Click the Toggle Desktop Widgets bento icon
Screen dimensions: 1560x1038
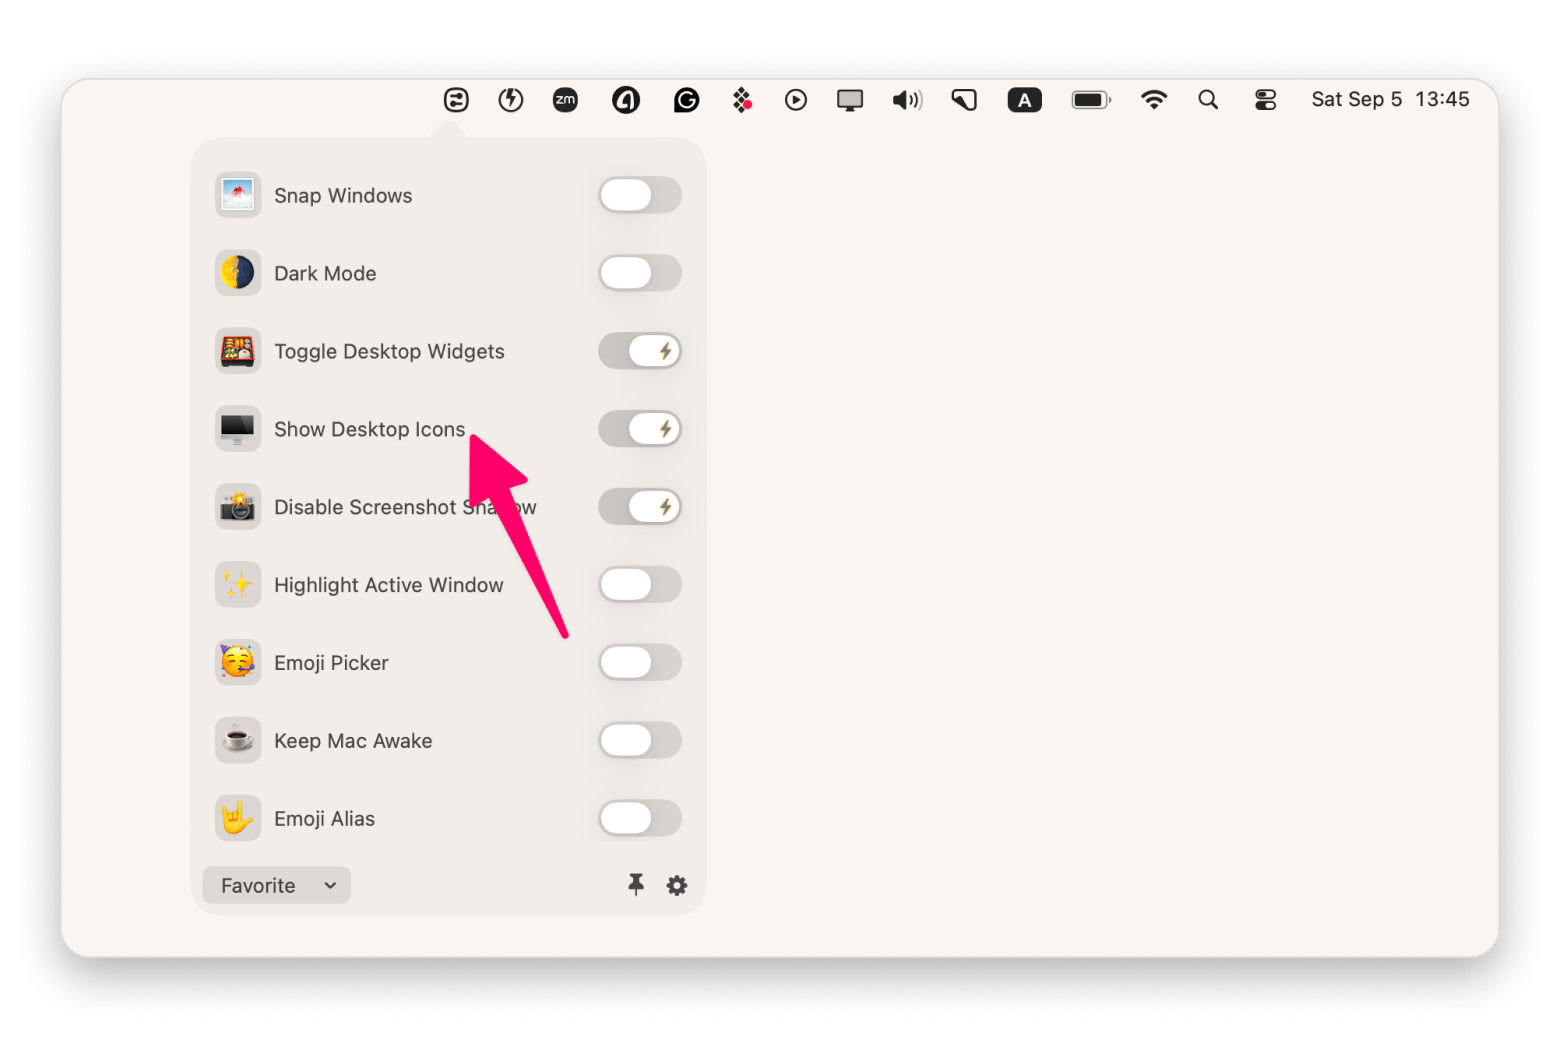click(238, 351)
